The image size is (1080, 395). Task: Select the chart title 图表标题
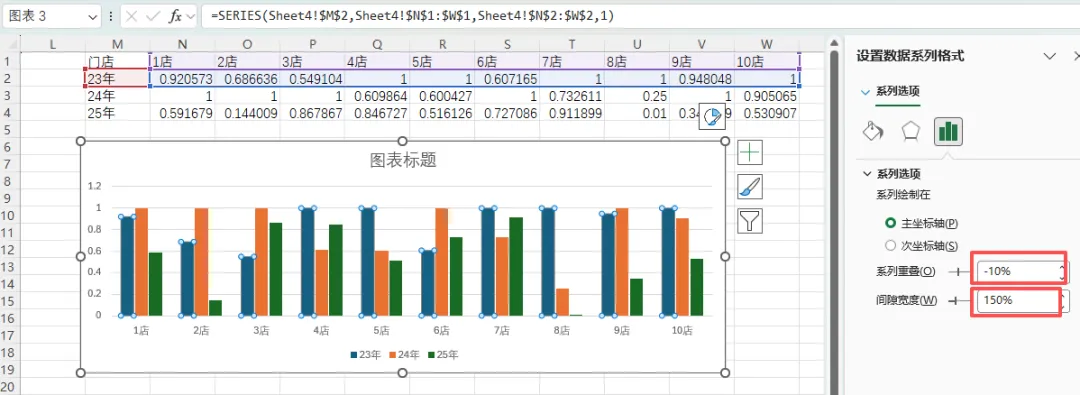[403, 161]
